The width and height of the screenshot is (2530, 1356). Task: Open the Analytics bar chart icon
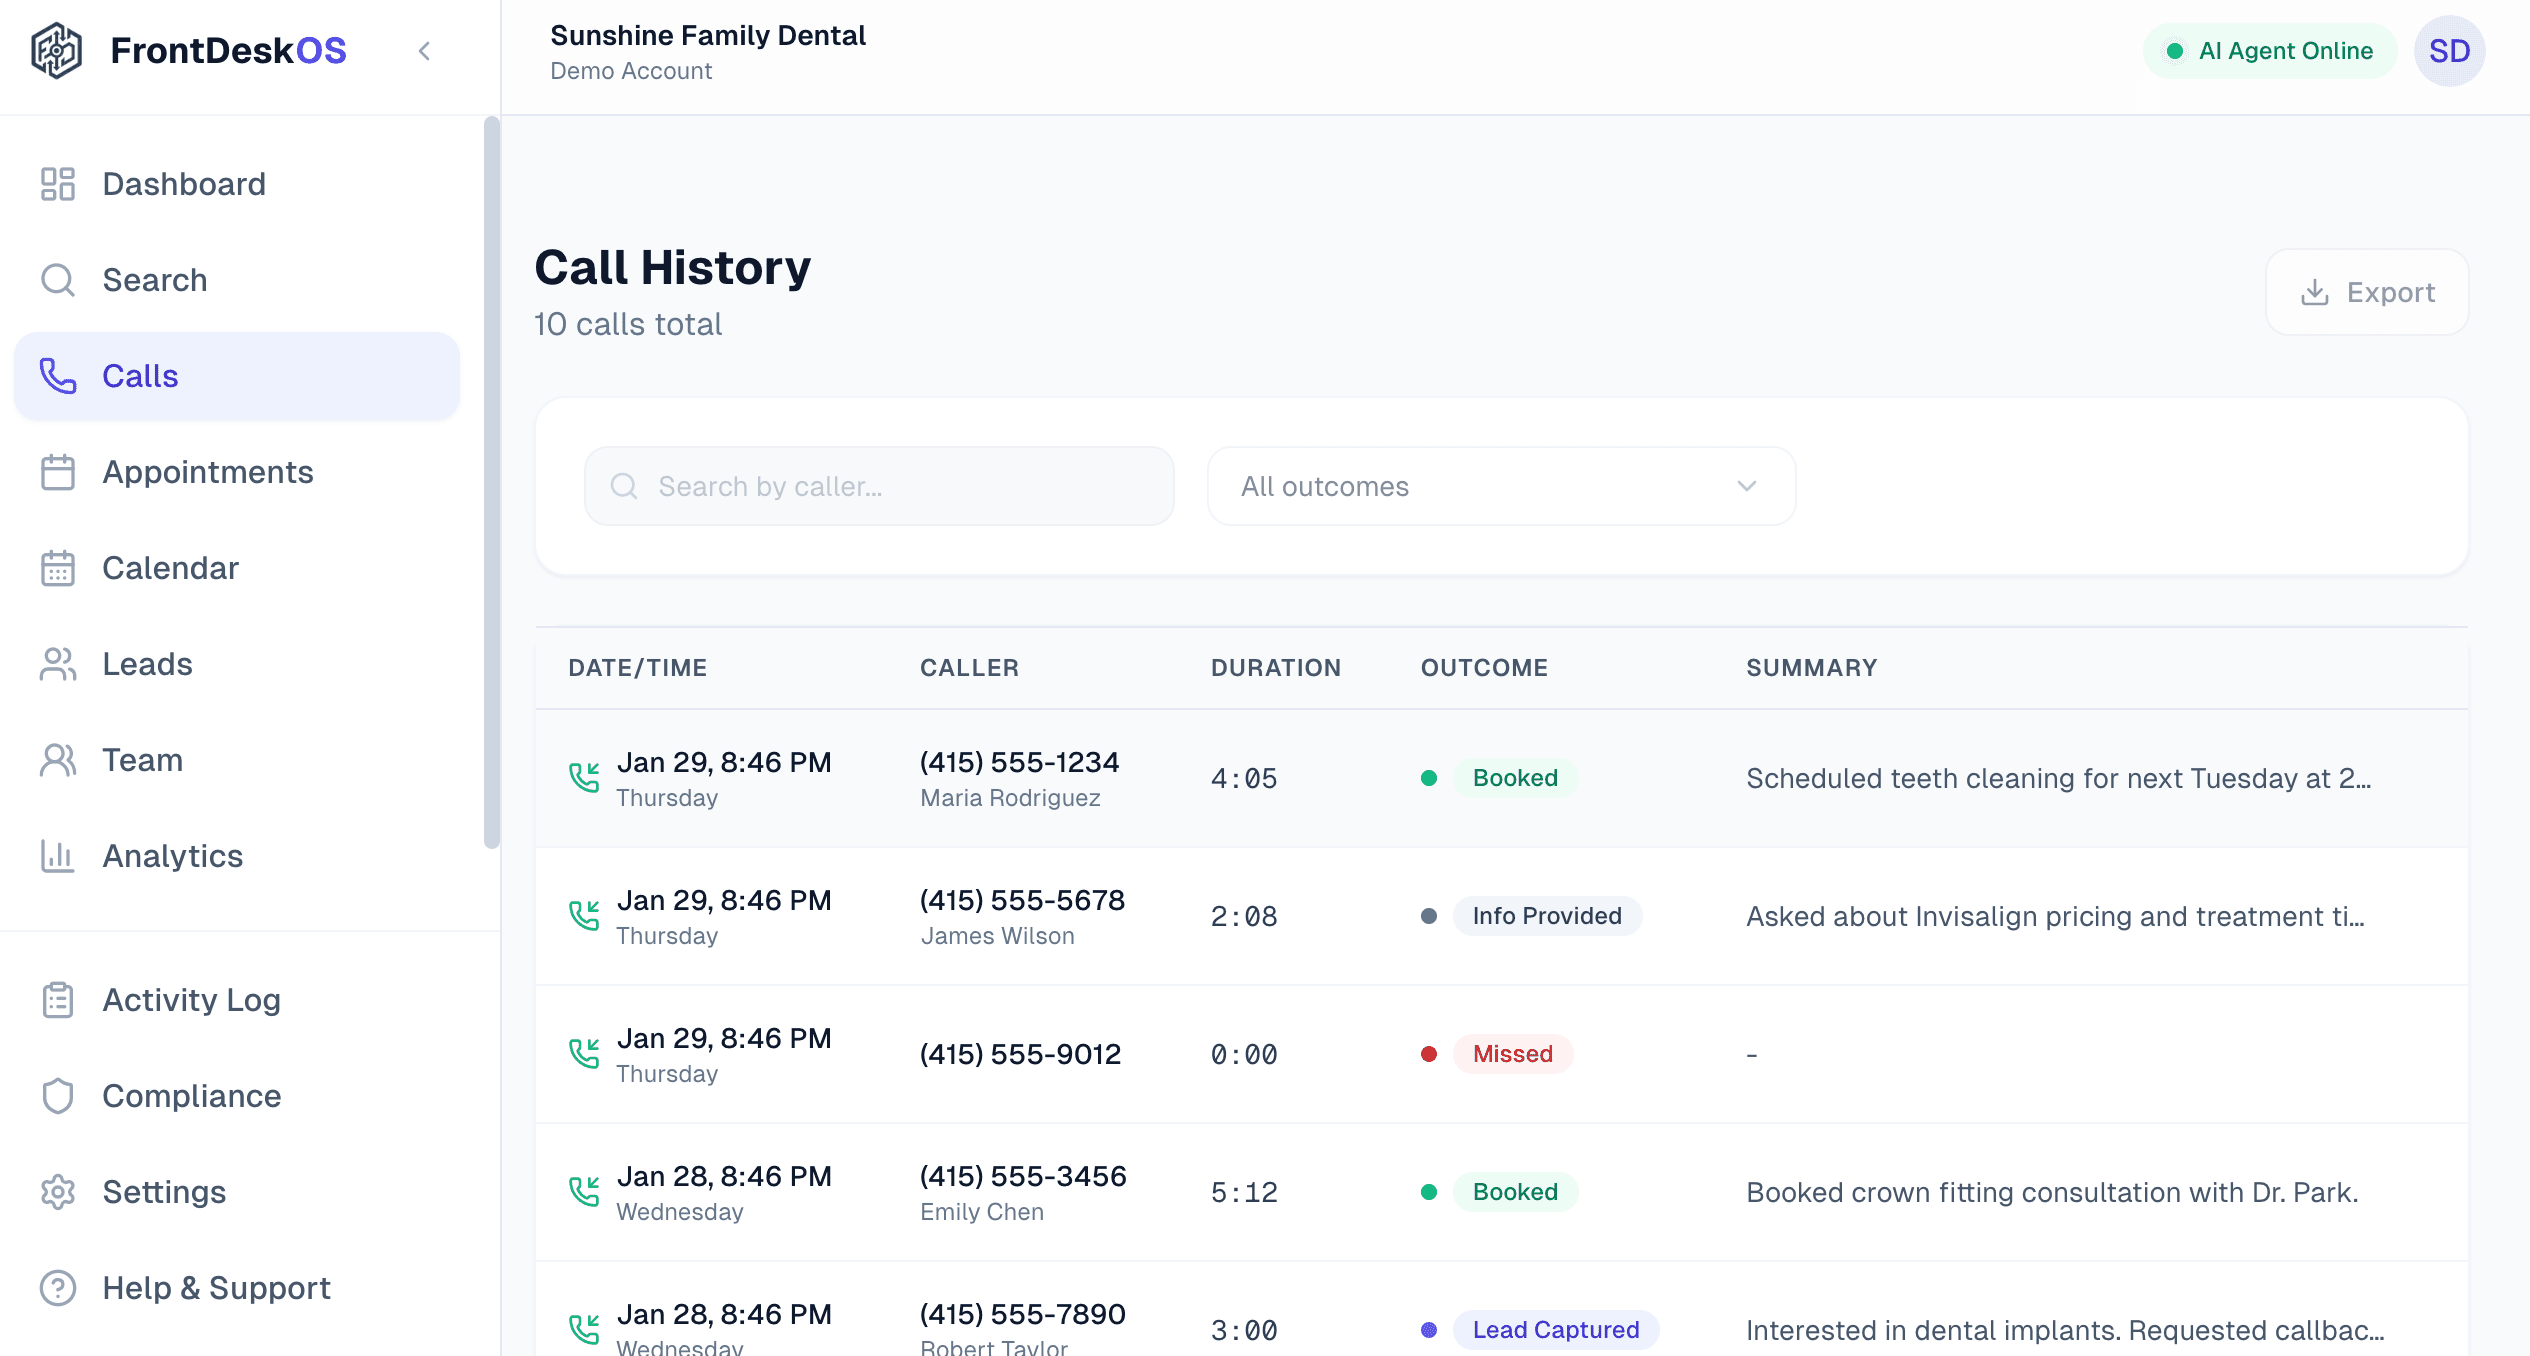(x=58, y=856)
